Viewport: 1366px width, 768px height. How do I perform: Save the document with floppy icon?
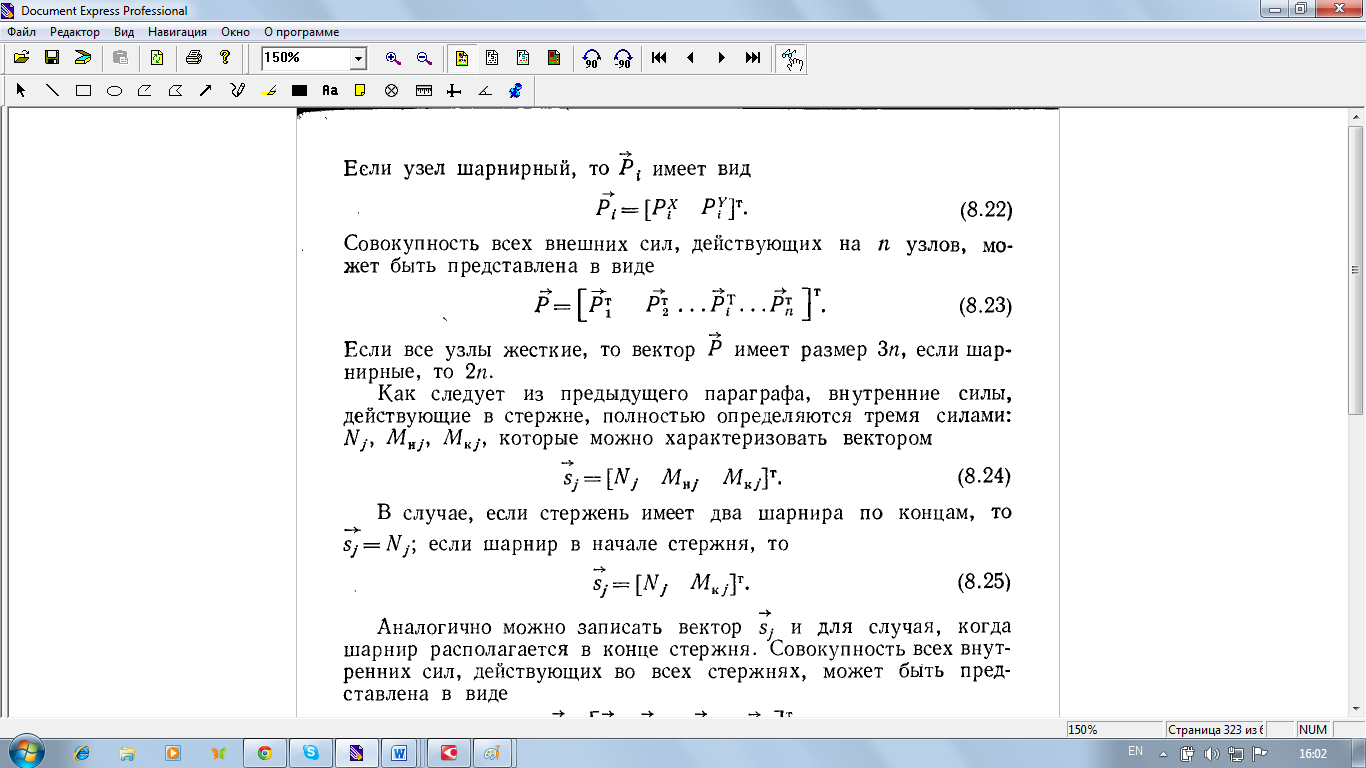tap(51, 58)
